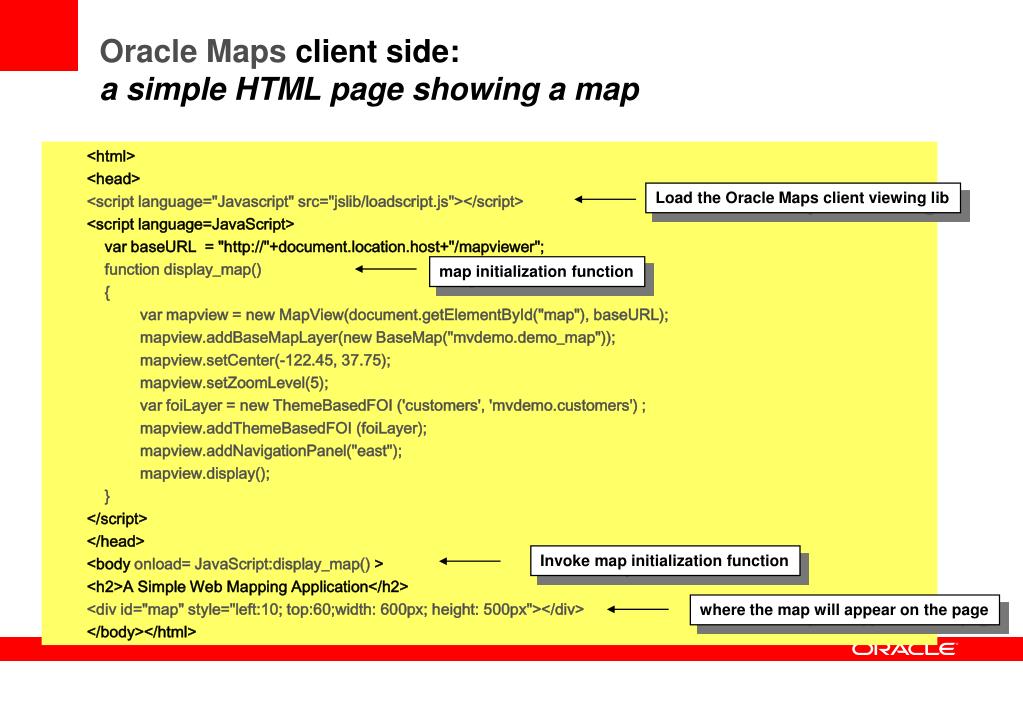Screen dimensions: 1023x708
Task: Click the '<body onload= JavaScript:display_map() >' line
Action: [x=235, y=564]
